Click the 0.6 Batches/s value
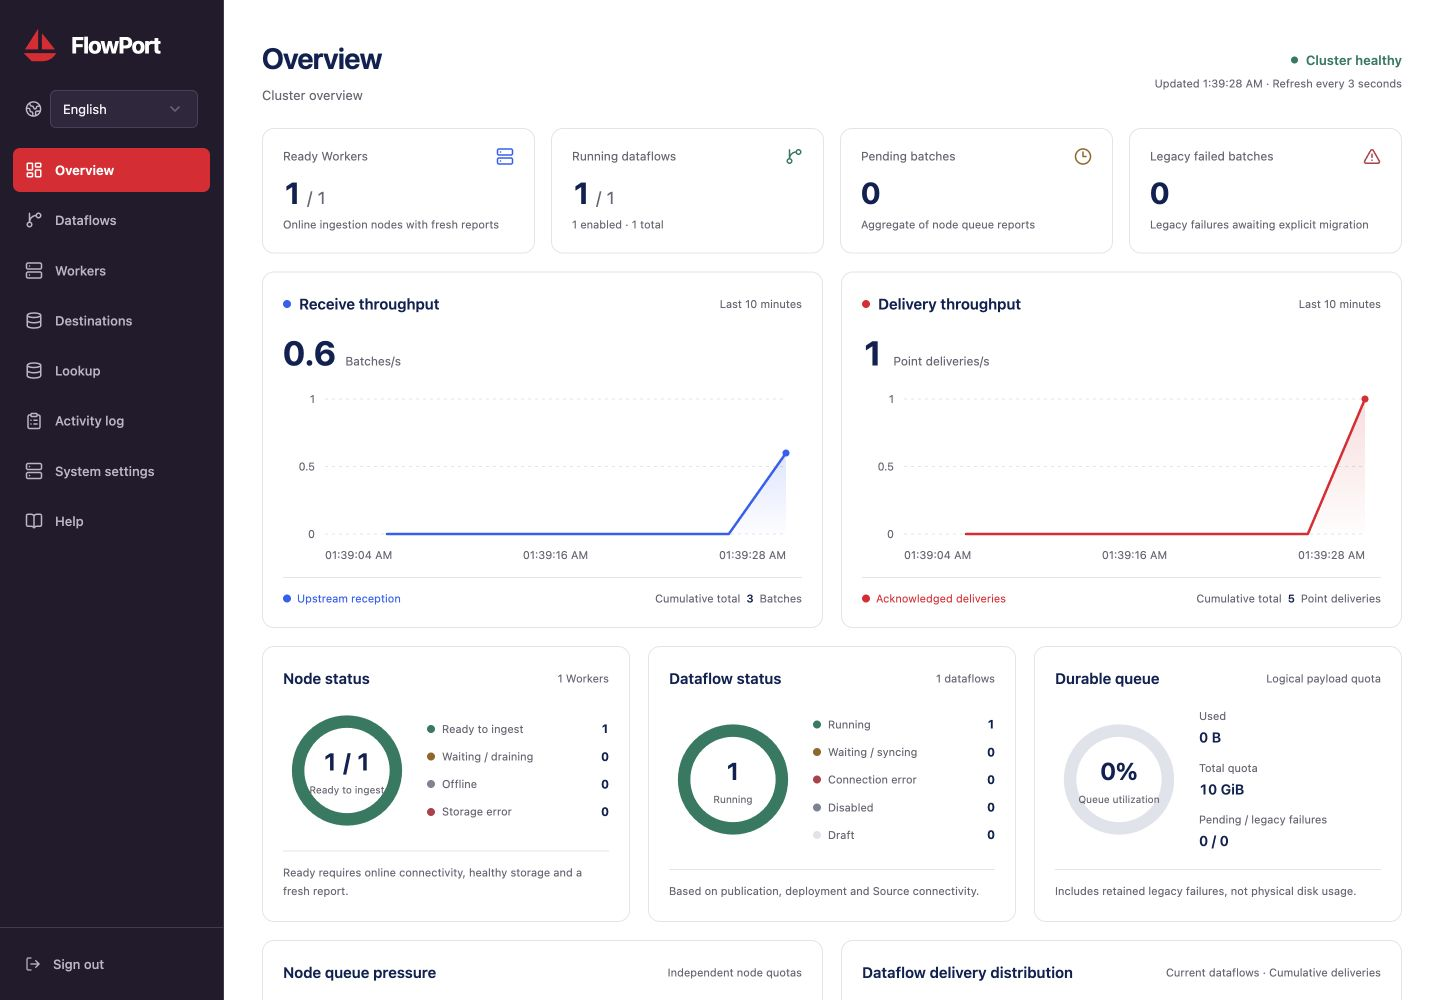Screen dimensions: 1440x1000 [x=342, y=354]
